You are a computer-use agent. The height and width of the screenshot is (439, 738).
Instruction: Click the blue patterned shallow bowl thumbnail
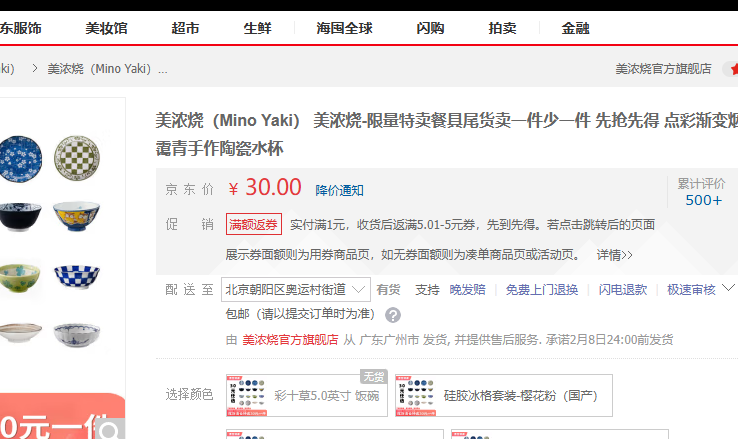(x=77, y=335)
